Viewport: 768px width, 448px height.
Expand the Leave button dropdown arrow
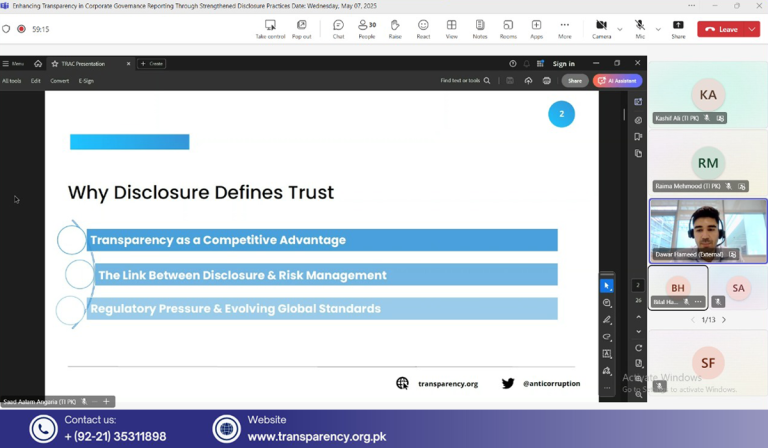tap(752, 29)
